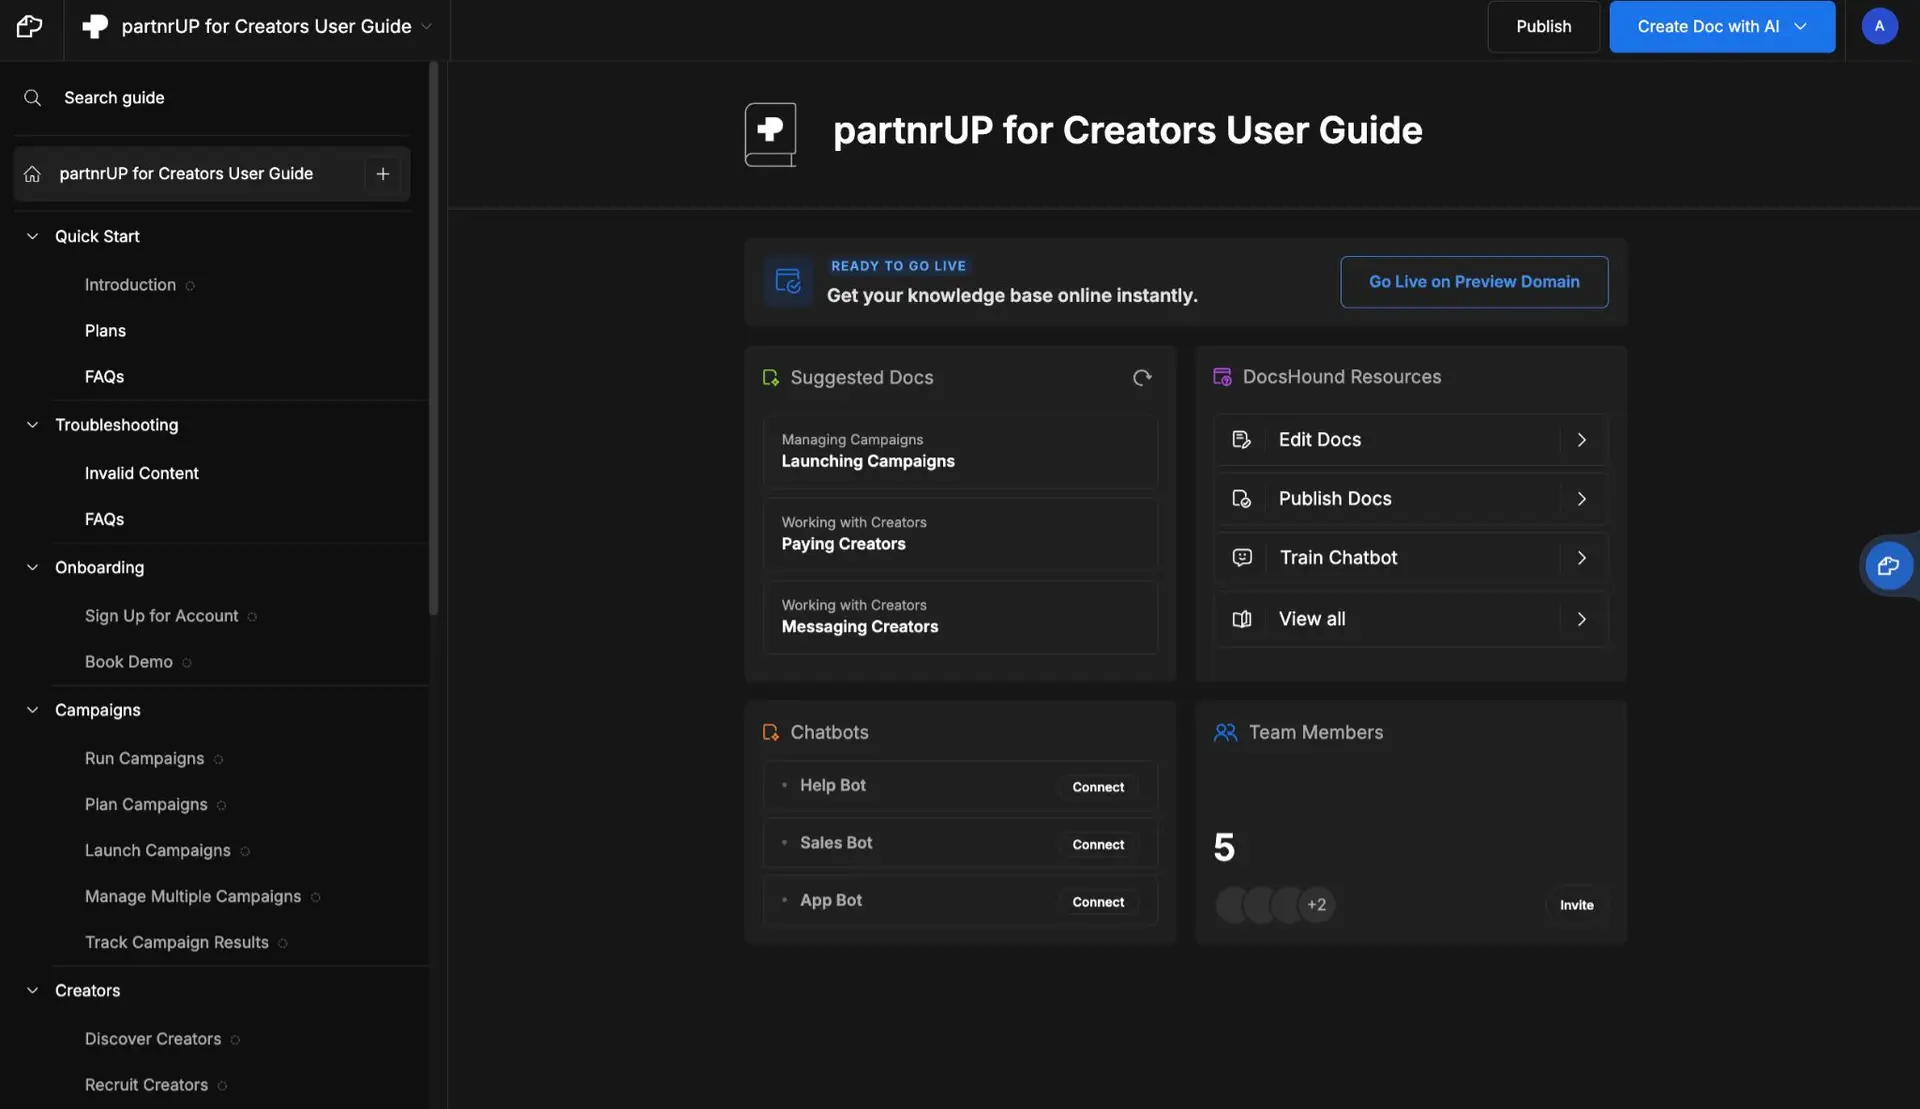Click the Team Members people icon

pos(1225,733)
